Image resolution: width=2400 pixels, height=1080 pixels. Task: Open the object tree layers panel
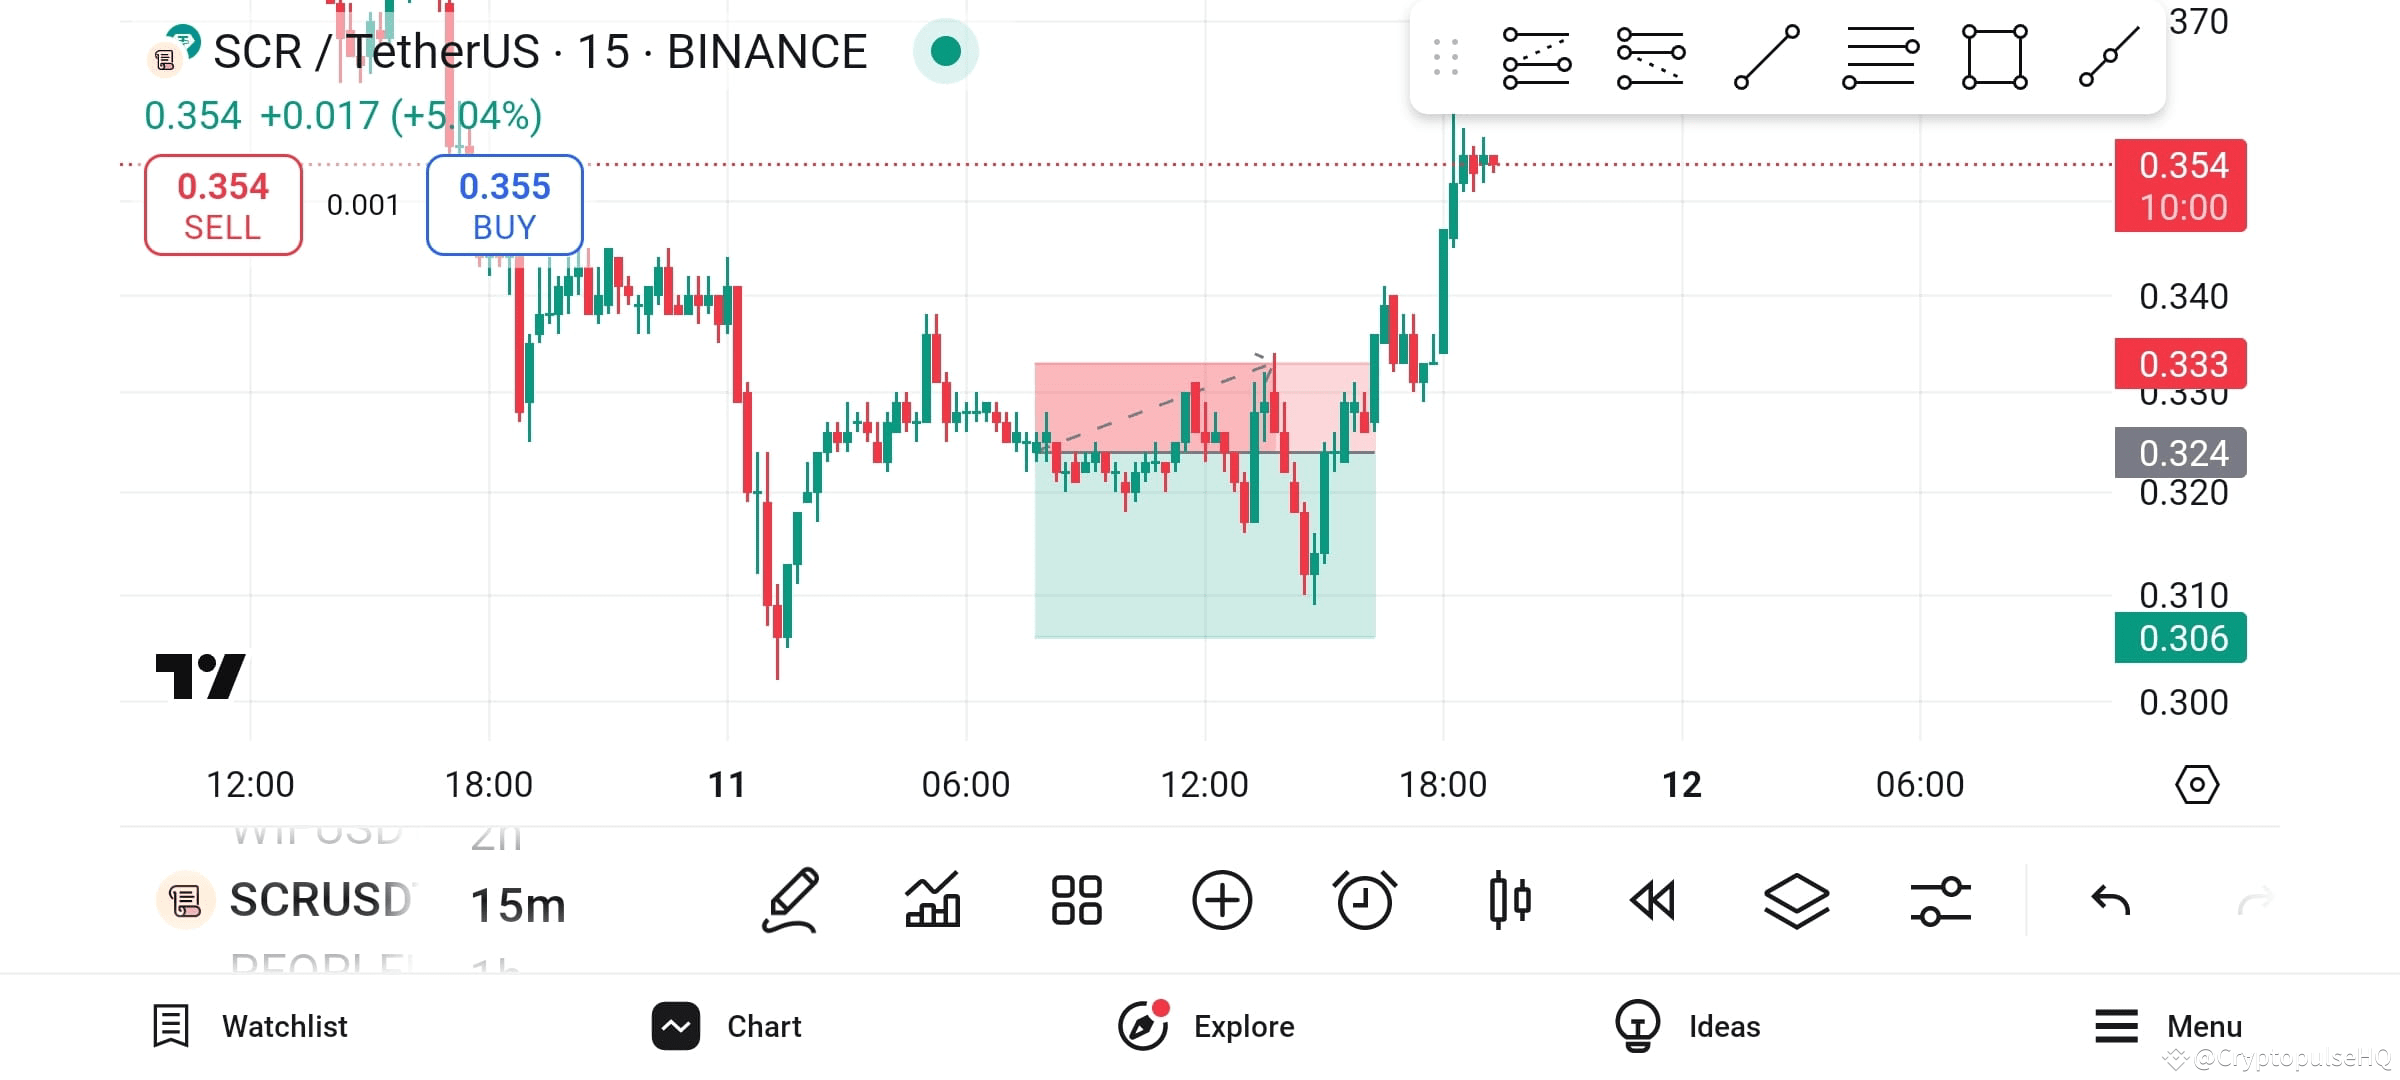click(1796, 900)
